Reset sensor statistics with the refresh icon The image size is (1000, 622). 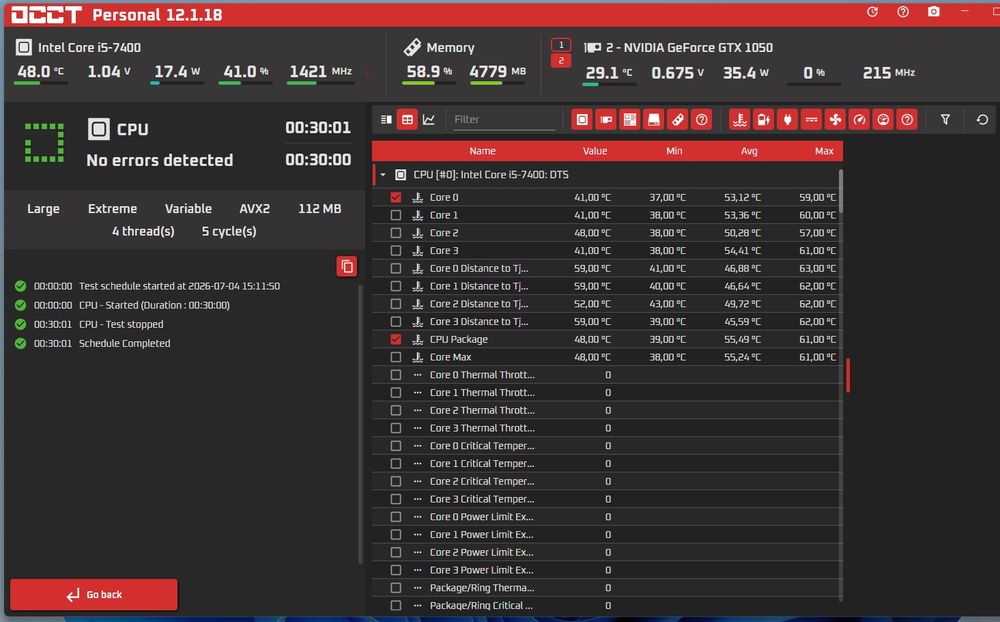[982, 119]
